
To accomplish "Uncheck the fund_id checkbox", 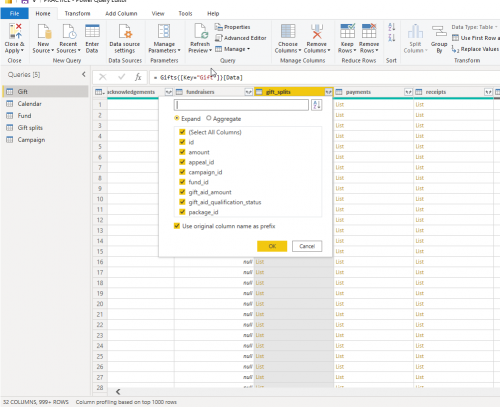I will 182,182.
